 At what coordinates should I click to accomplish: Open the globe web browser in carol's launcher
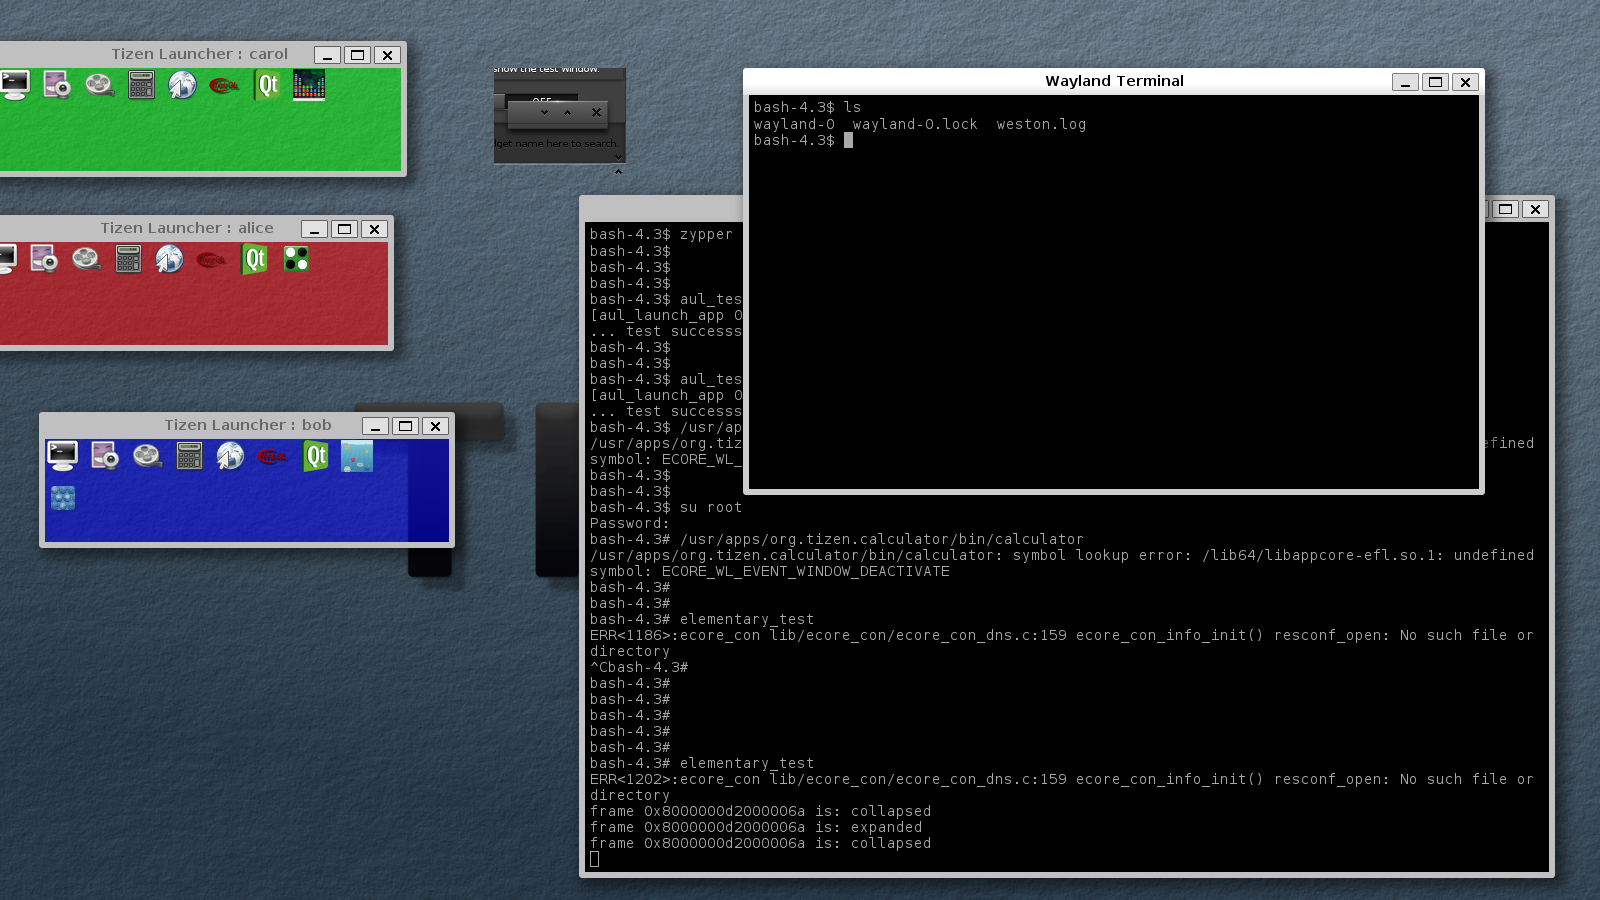pos(182,85)
